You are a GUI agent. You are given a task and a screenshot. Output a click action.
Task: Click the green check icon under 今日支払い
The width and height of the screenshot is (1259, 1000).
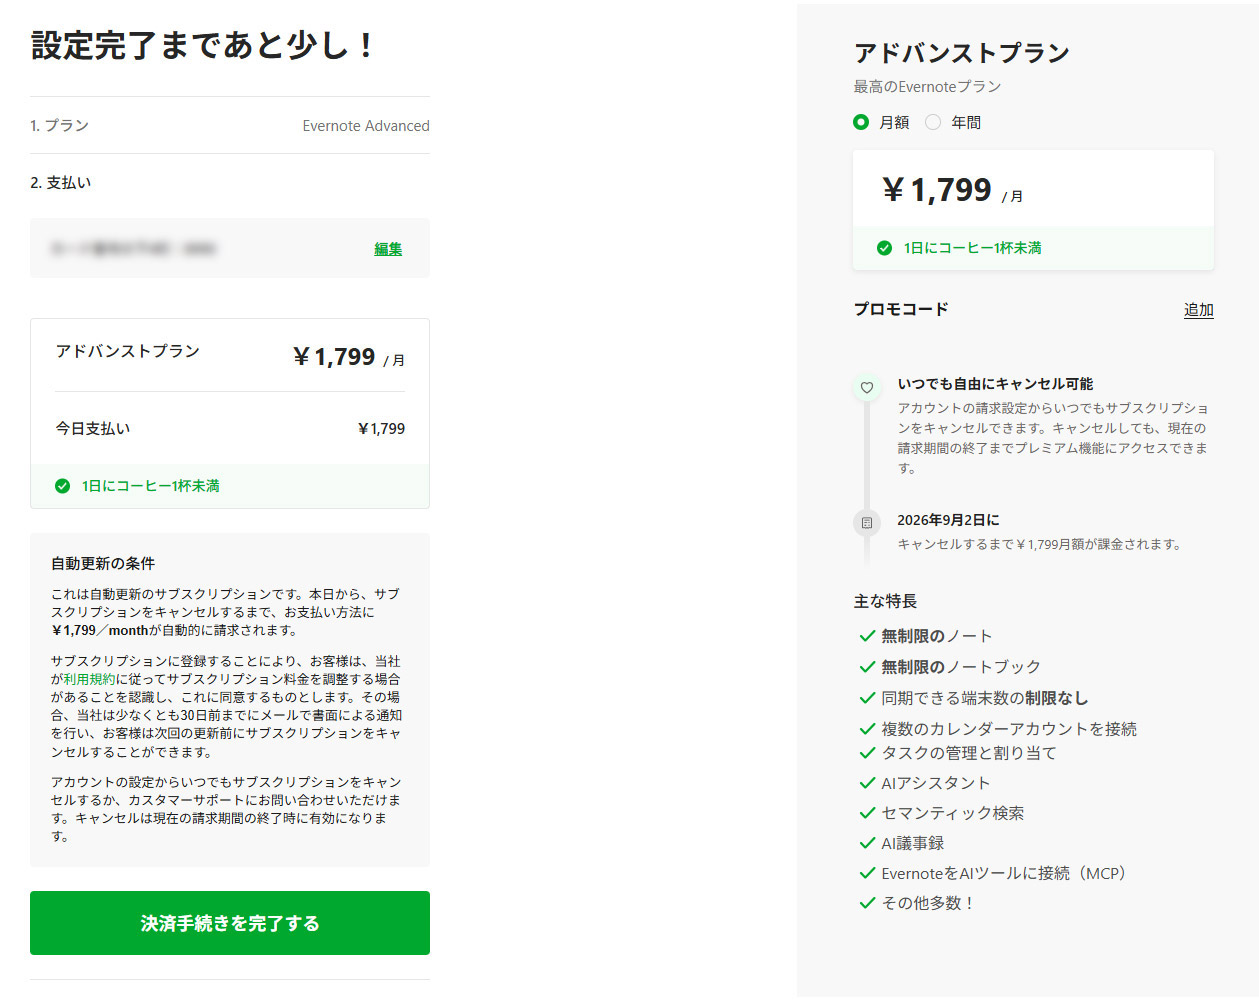click(62, 486)
